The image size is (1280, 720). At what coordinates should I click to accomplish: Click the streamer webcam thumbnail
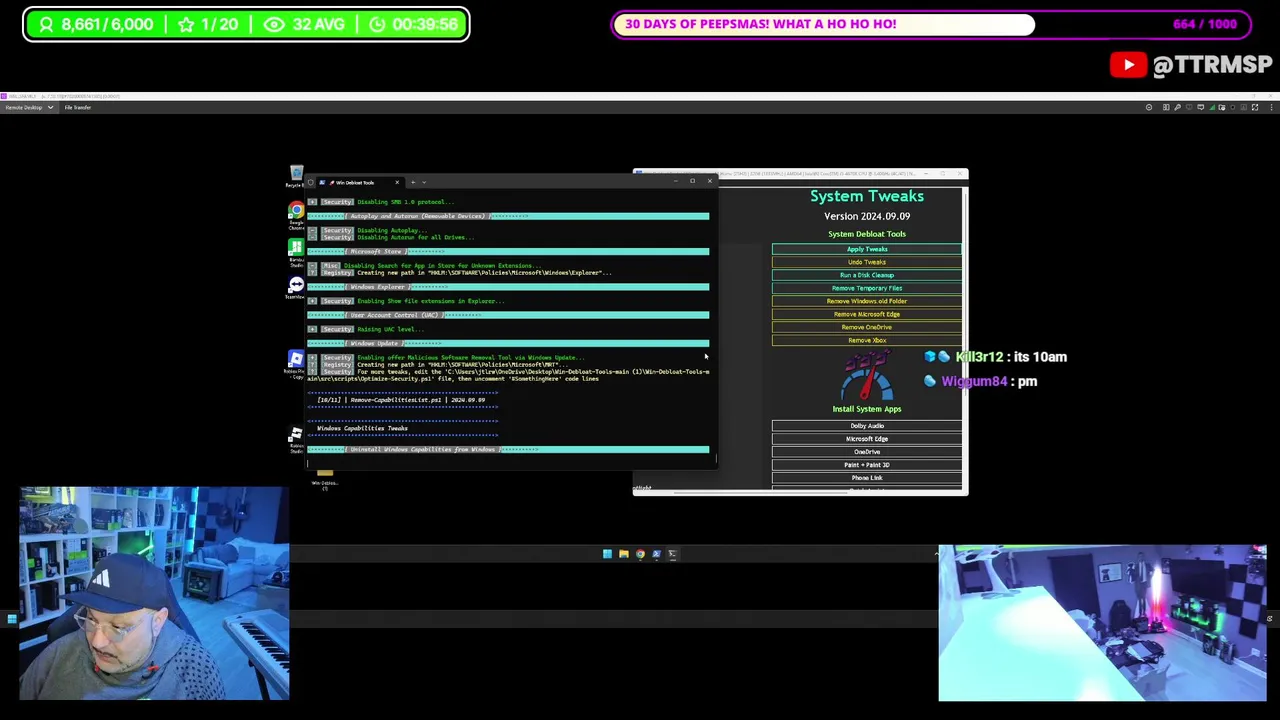click(x=154, y=594)
